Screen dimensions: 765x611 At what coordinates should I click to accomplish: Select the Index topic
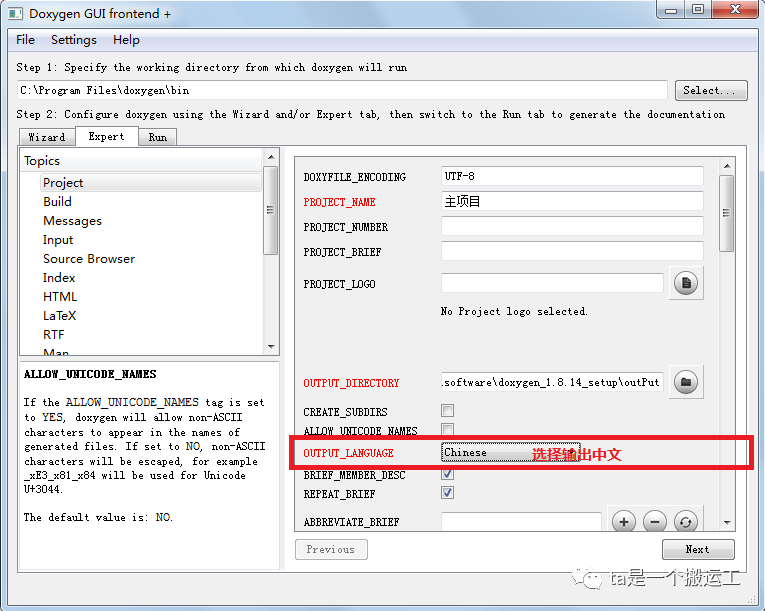pyautogui.click(x=59, y=278)
